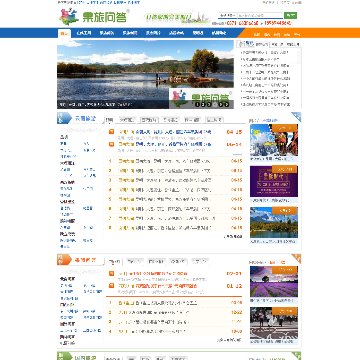Click the orange label on the lavender field thumbnail
This screenshot has height=360, width=360.
(285, 270)
